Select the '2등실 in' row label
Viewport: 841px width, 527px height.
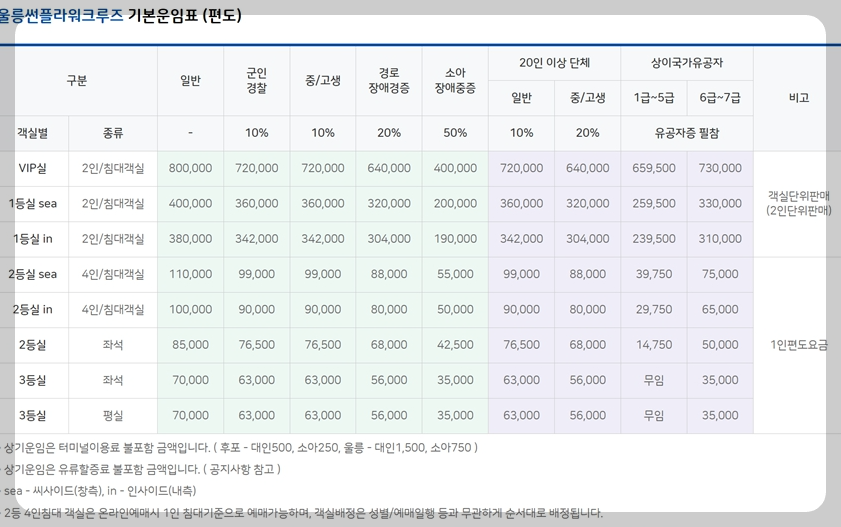[x=33, y=310]
